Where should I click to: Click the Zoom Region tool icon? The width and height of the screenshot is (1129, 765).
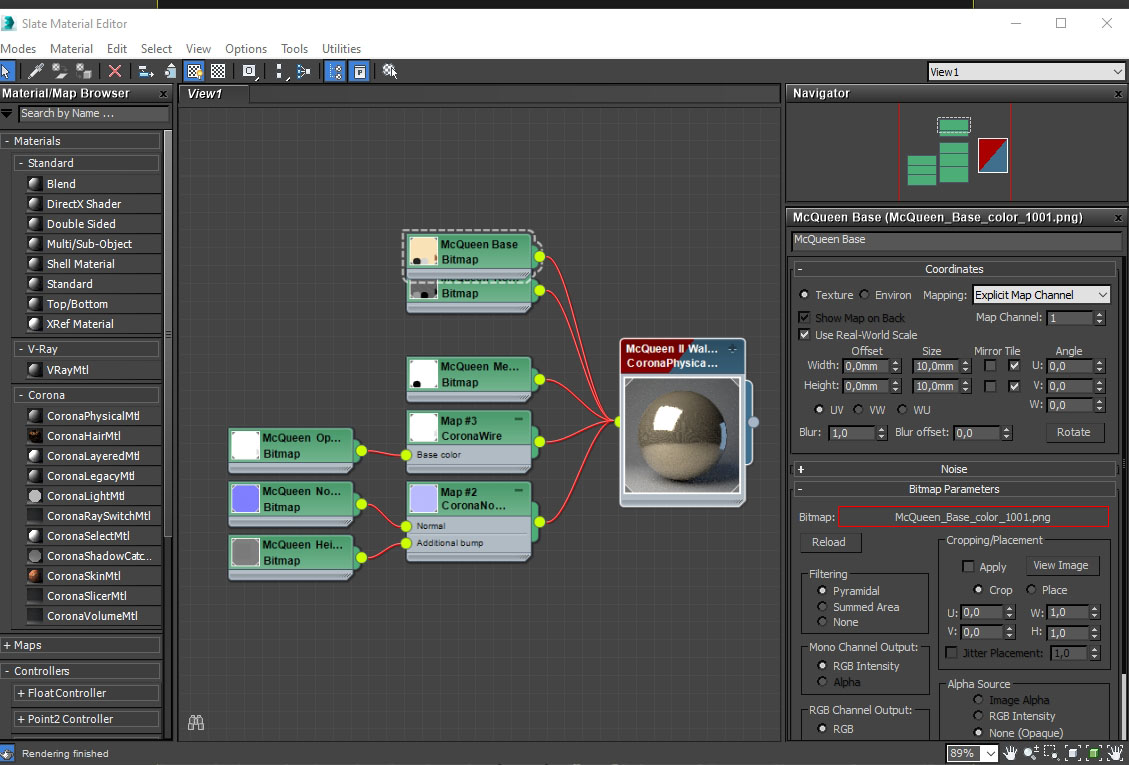tap(1052, 753)
